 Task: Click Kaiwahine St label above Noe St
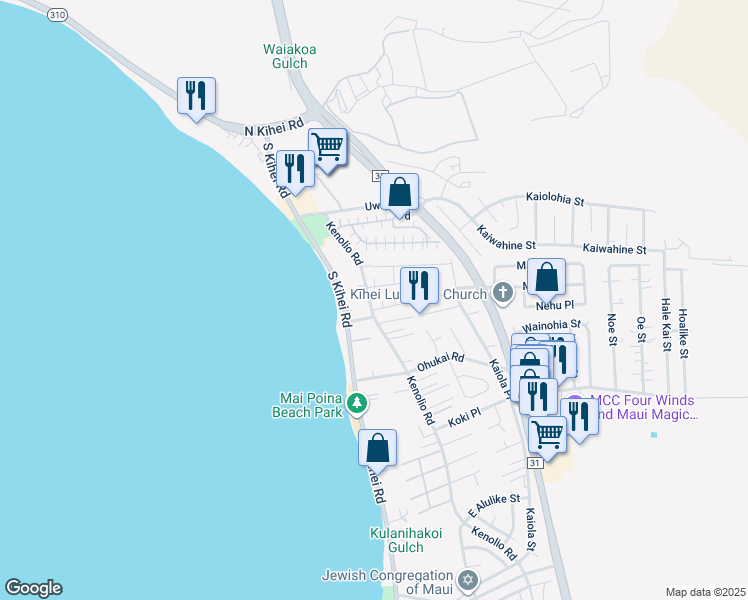coord(614,248)
